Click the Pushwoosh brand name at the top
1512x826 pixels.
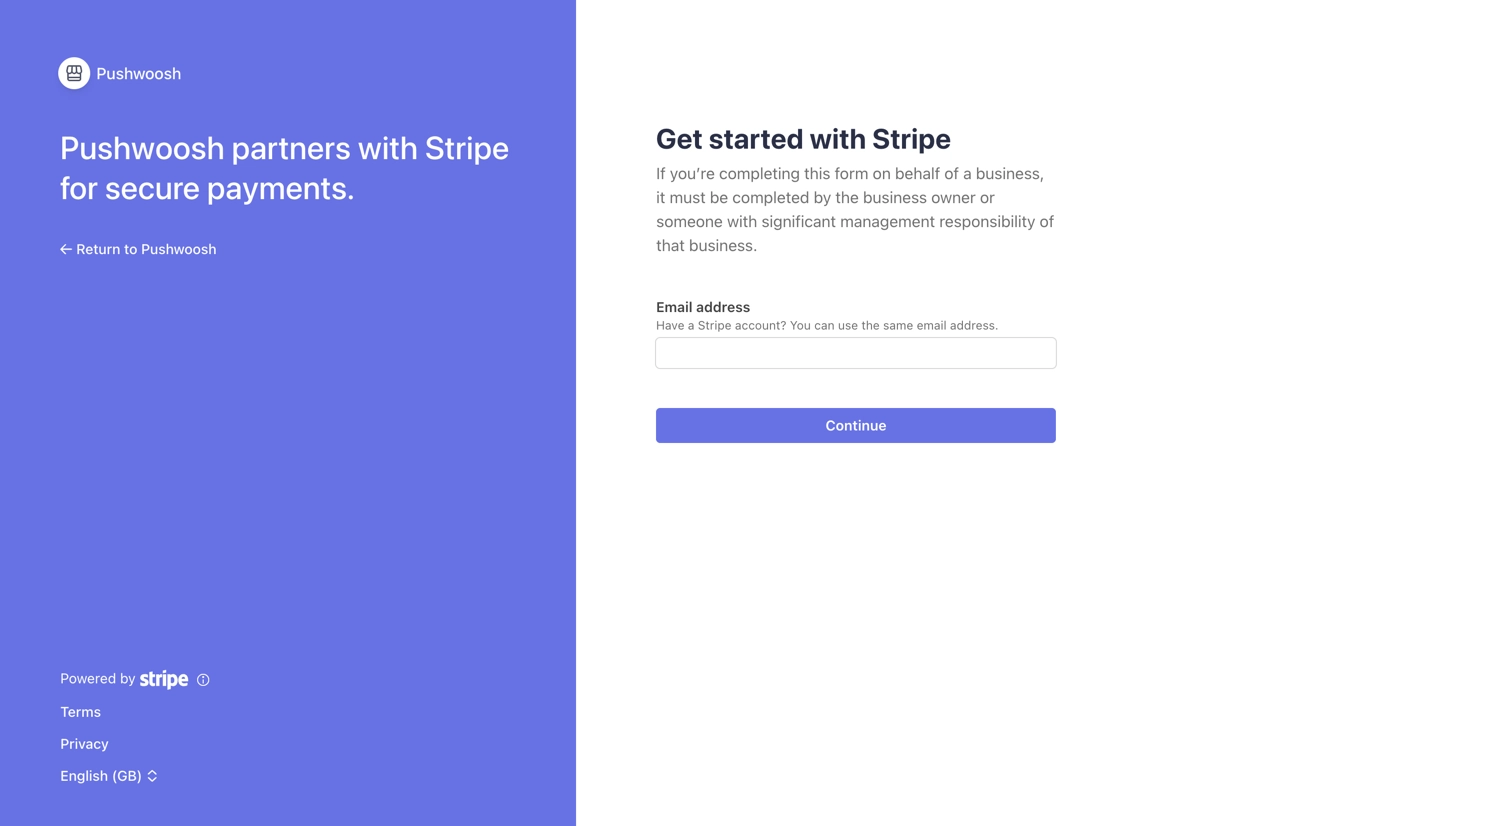[138, 73]
